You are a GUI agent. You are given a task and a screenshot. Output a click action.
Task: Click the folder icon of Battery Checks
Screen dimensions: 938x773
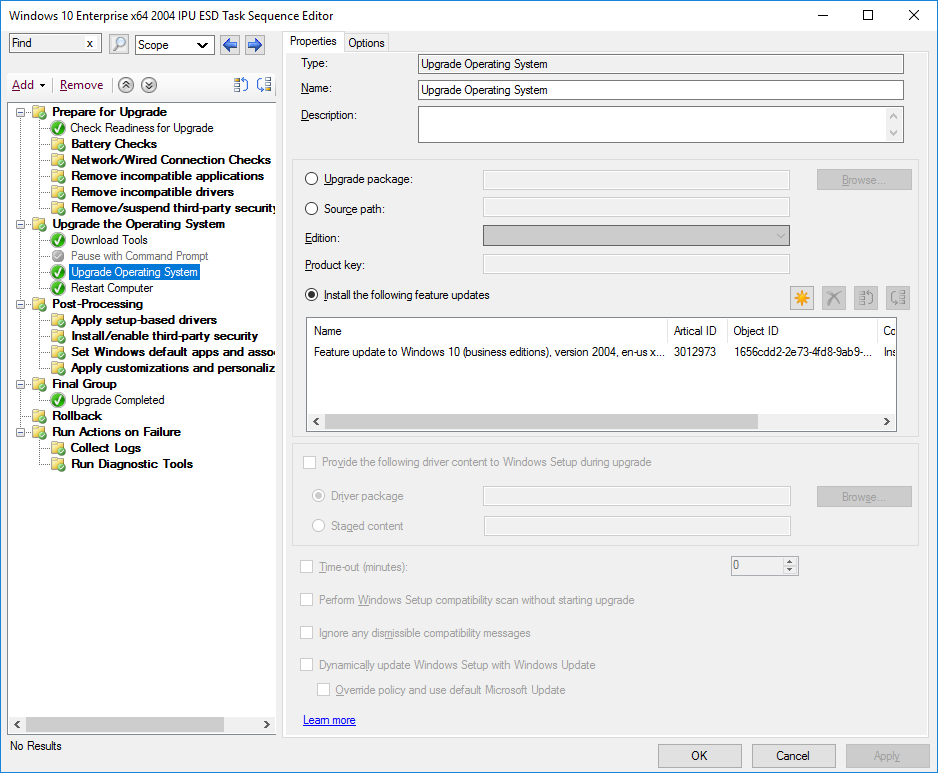point(58,144)
